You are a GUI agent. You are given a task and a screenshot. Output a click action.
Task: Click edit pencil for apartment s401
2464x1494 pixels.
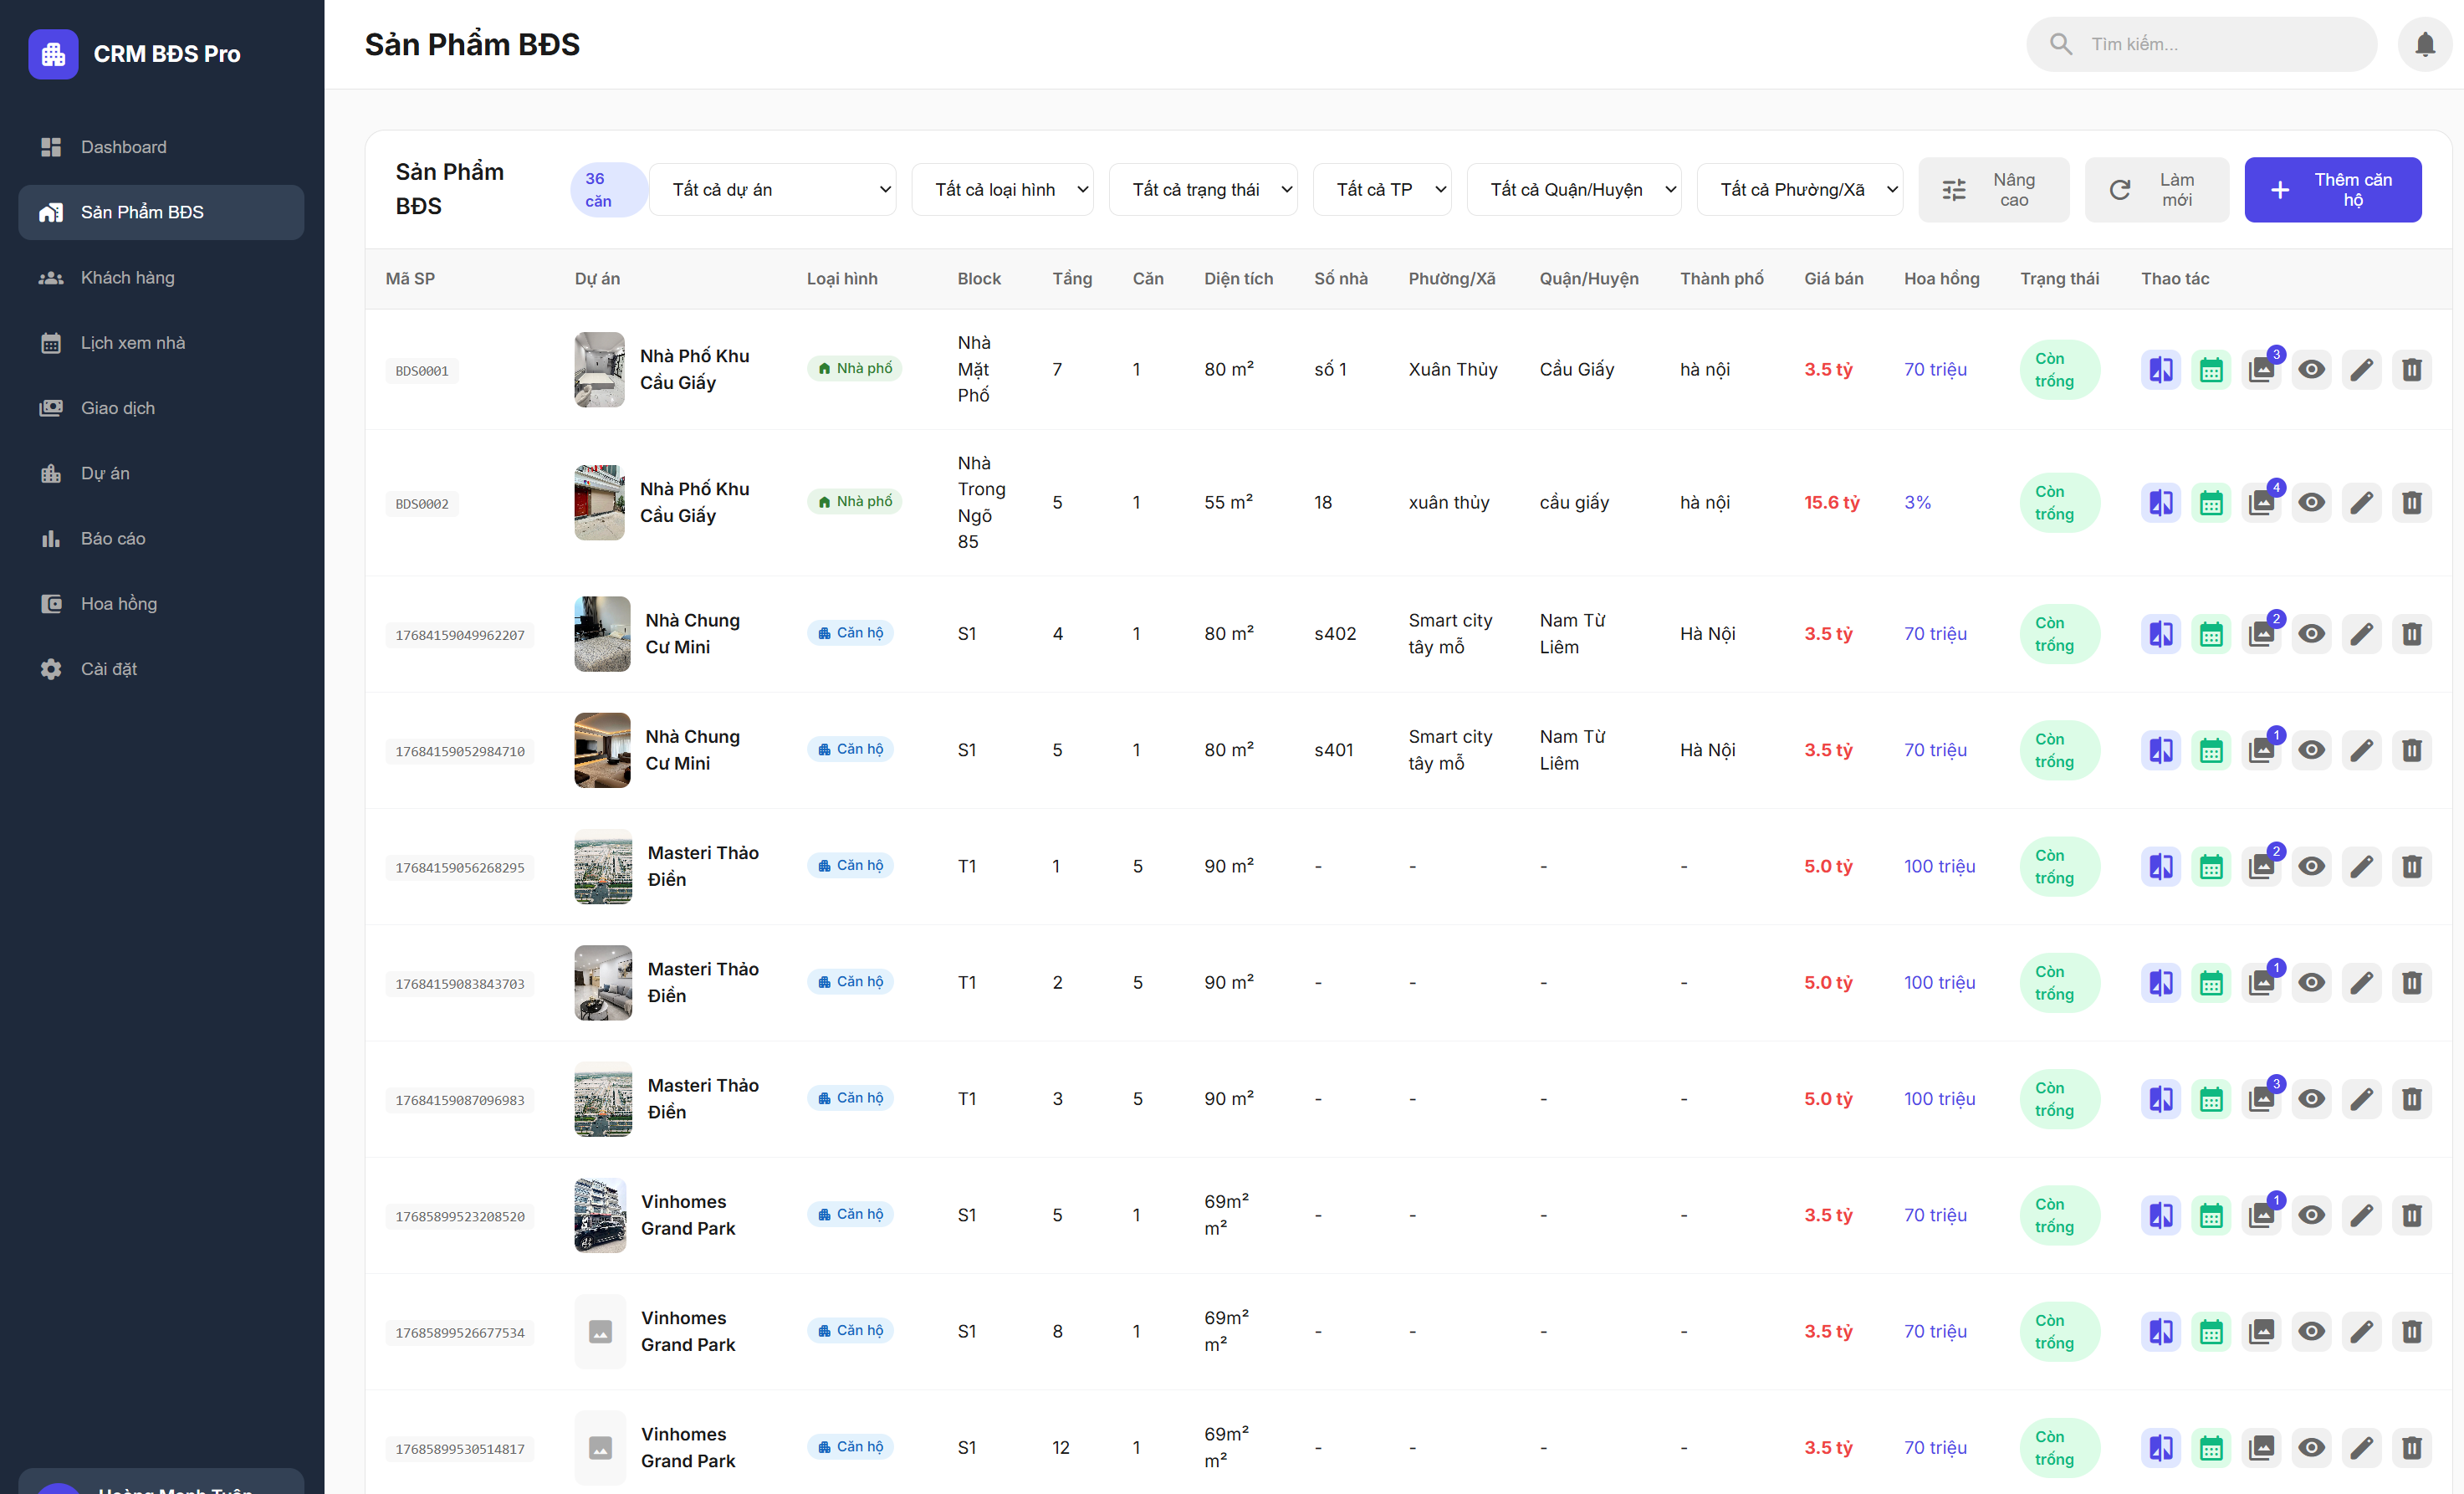2361,750
